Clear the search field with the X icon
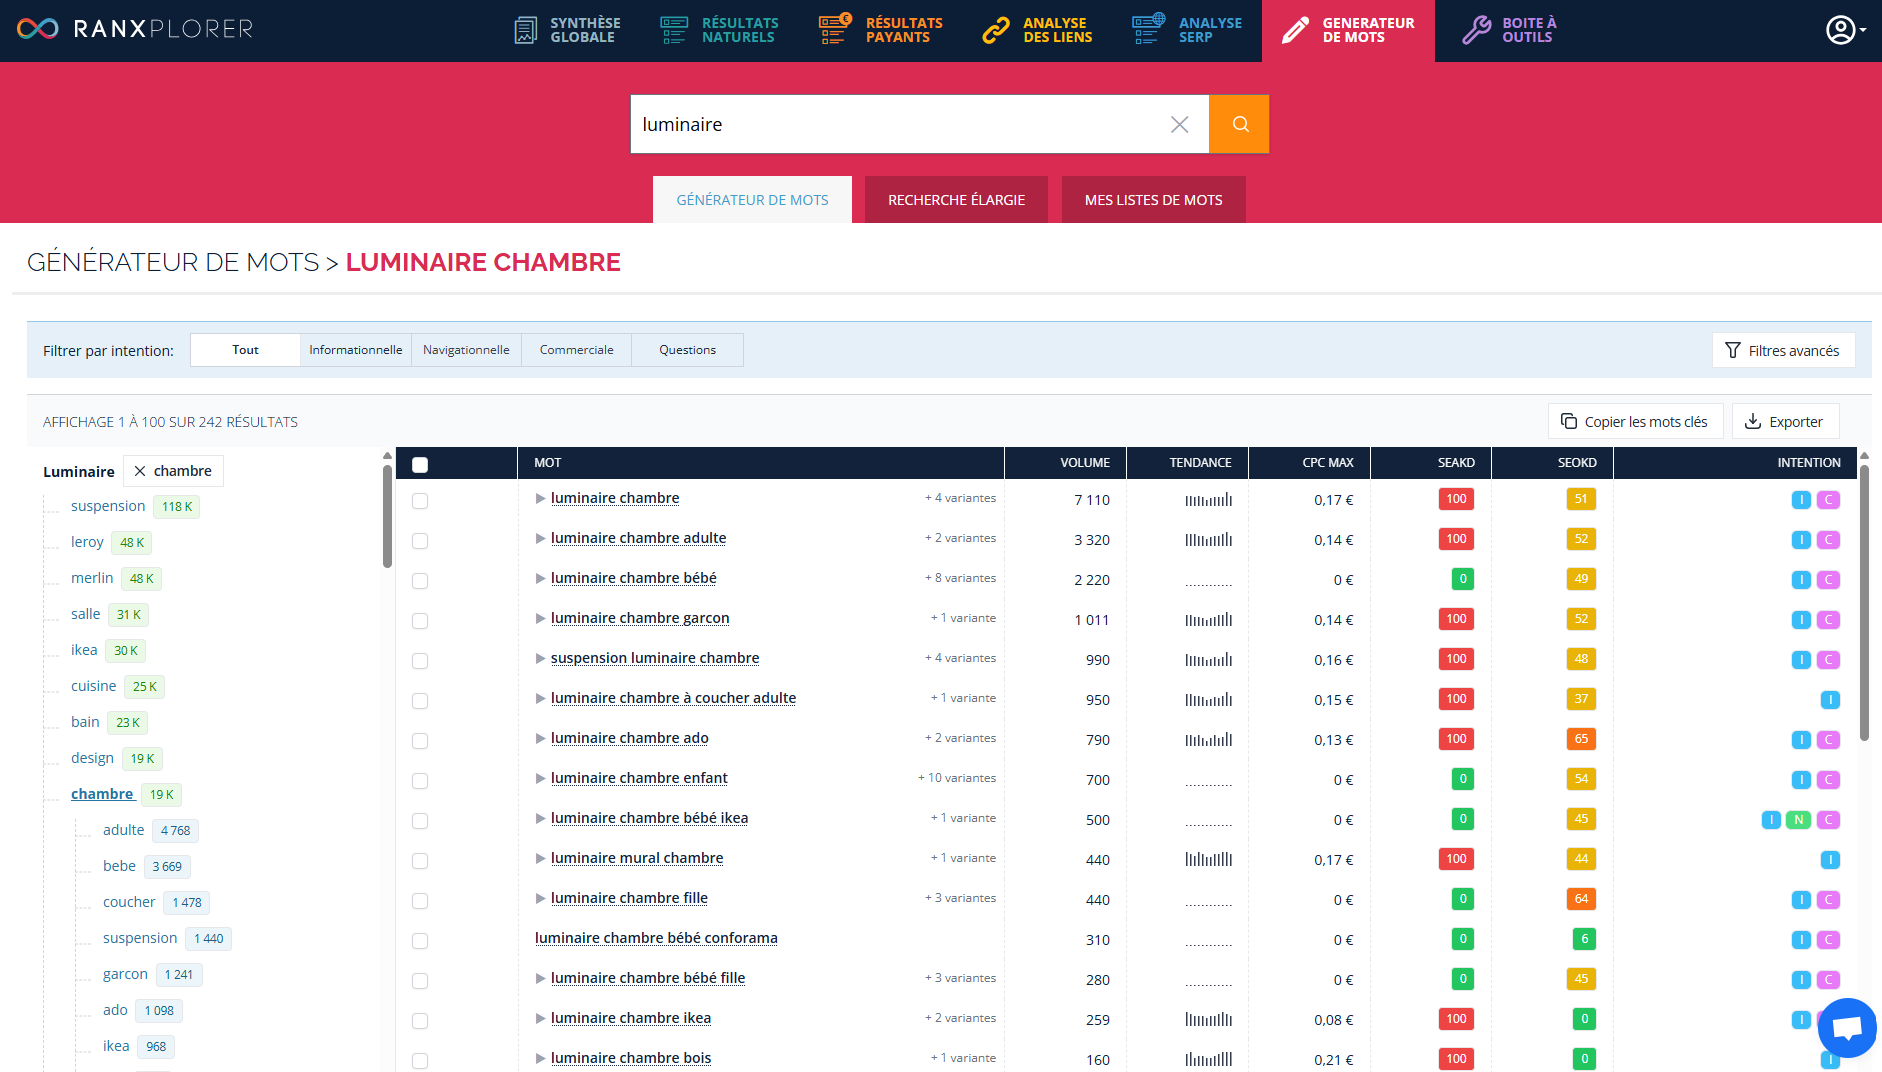This screenshot has height=1072, width=1882. click(x=1179, y=124)
